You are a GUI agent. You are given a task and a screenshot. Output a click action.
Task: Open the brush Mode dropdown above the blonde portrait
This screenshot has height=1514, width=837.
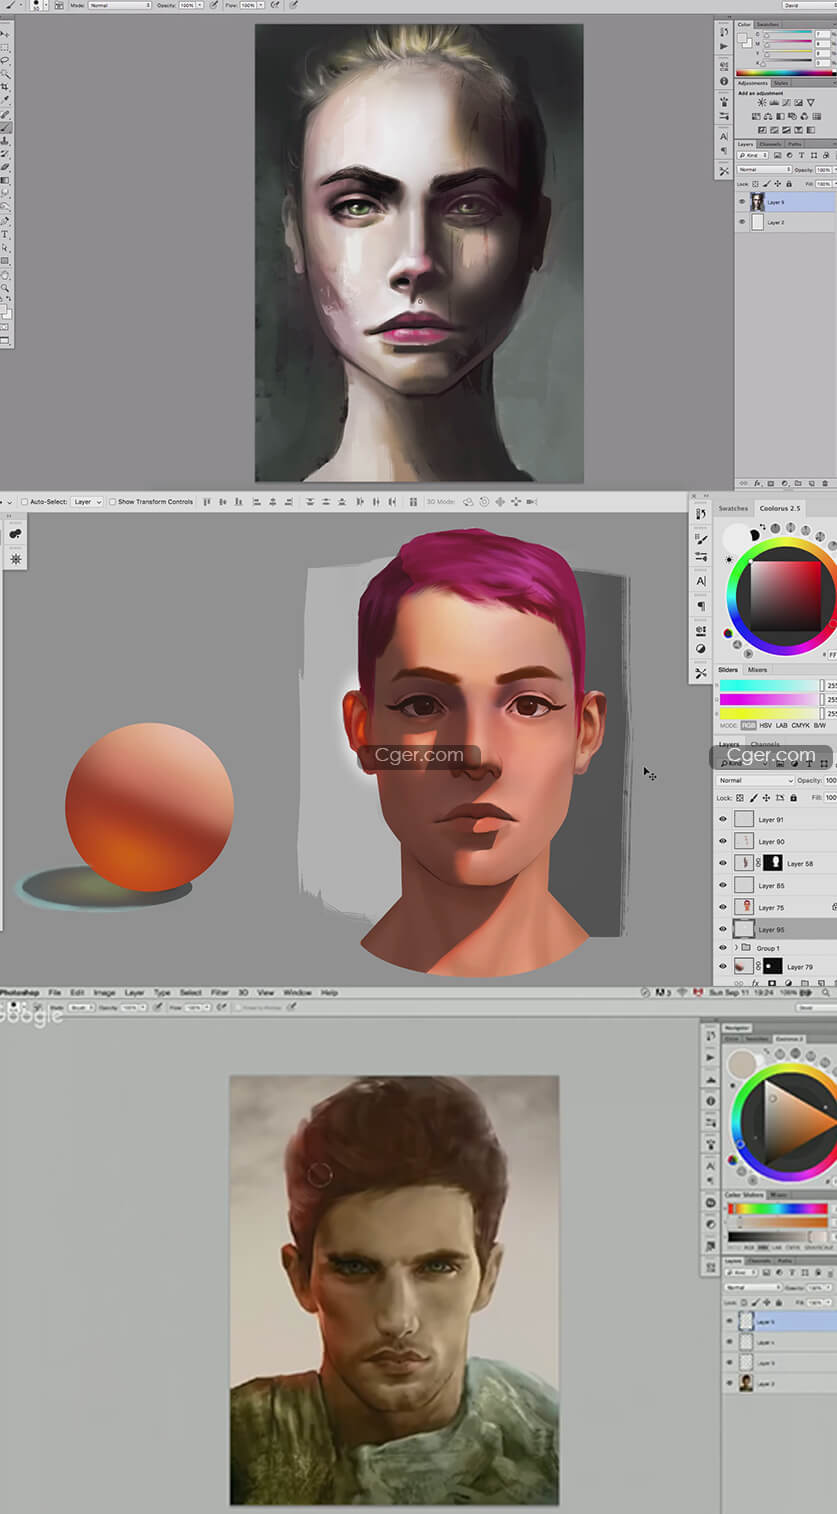(x=120, y=5)
